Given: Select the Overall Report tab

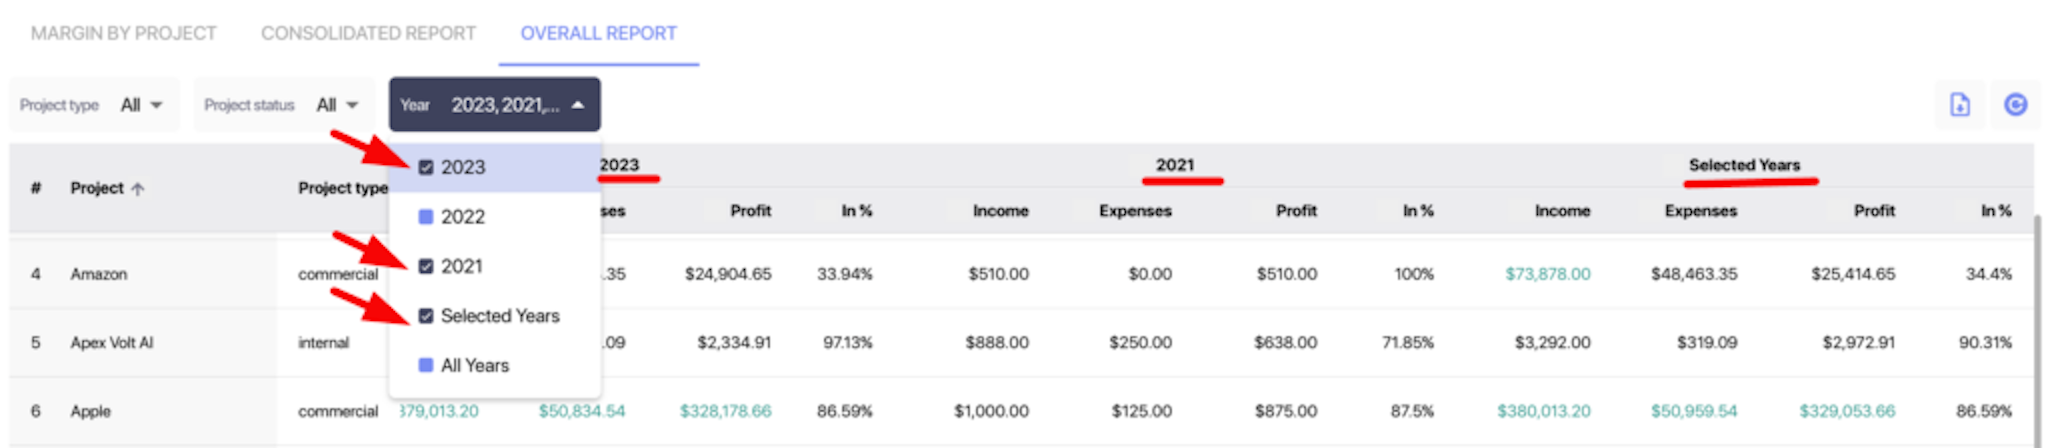Looking at the screenshot, I should tap(598, 33).
